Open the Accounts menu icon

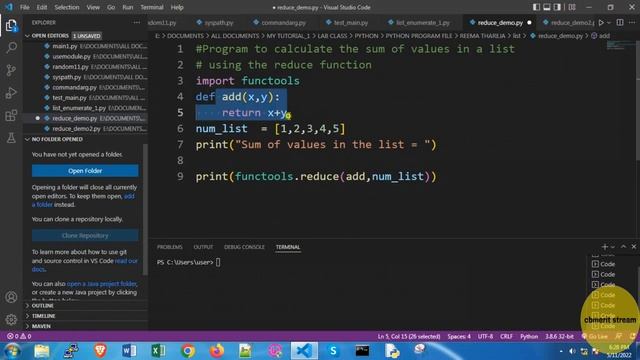pos(11,297)
